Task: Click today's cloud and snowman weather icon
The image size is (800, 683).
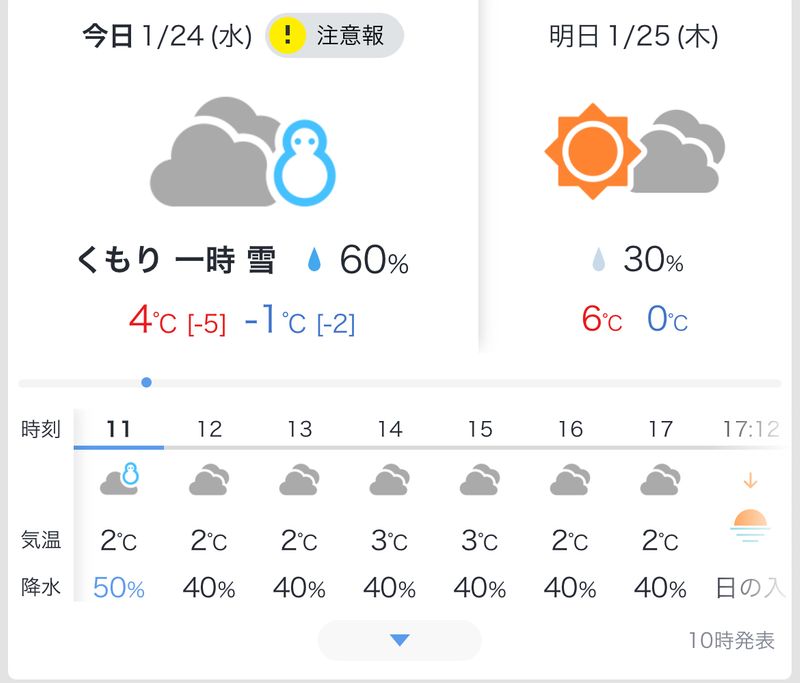Action: click(243, 151)
